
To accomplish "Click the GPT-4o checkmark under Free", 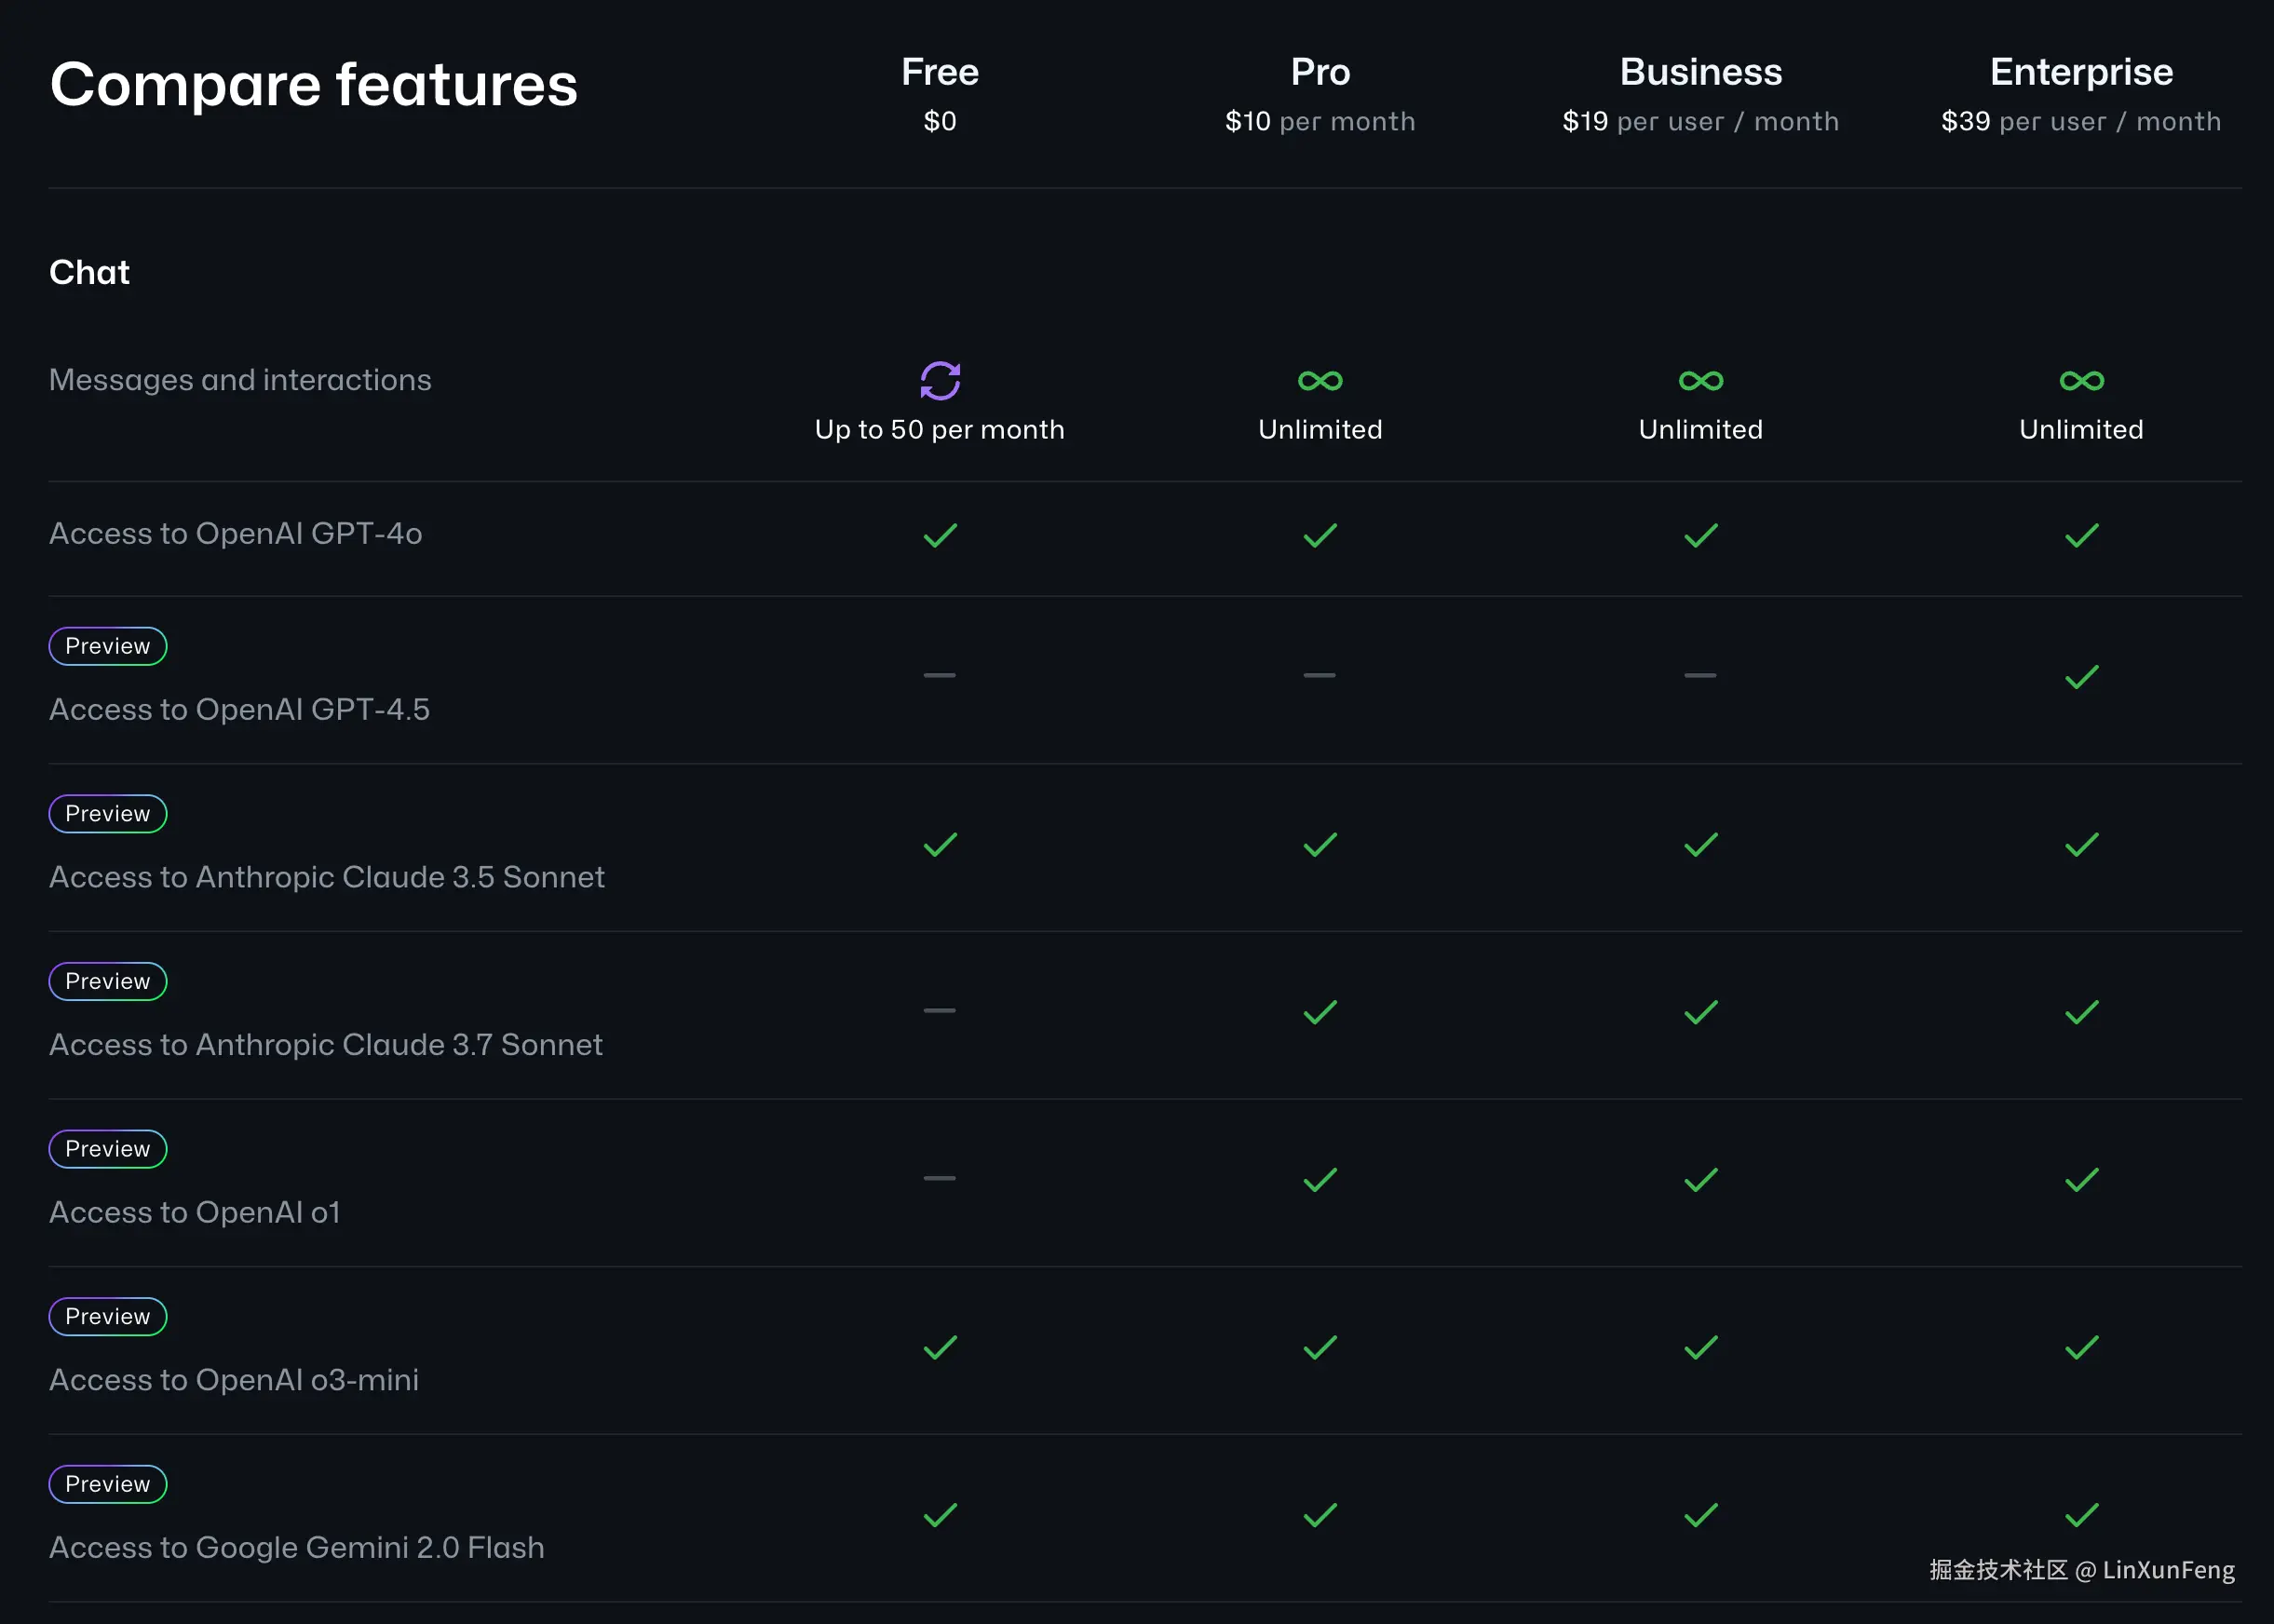I will coord(939,535).
